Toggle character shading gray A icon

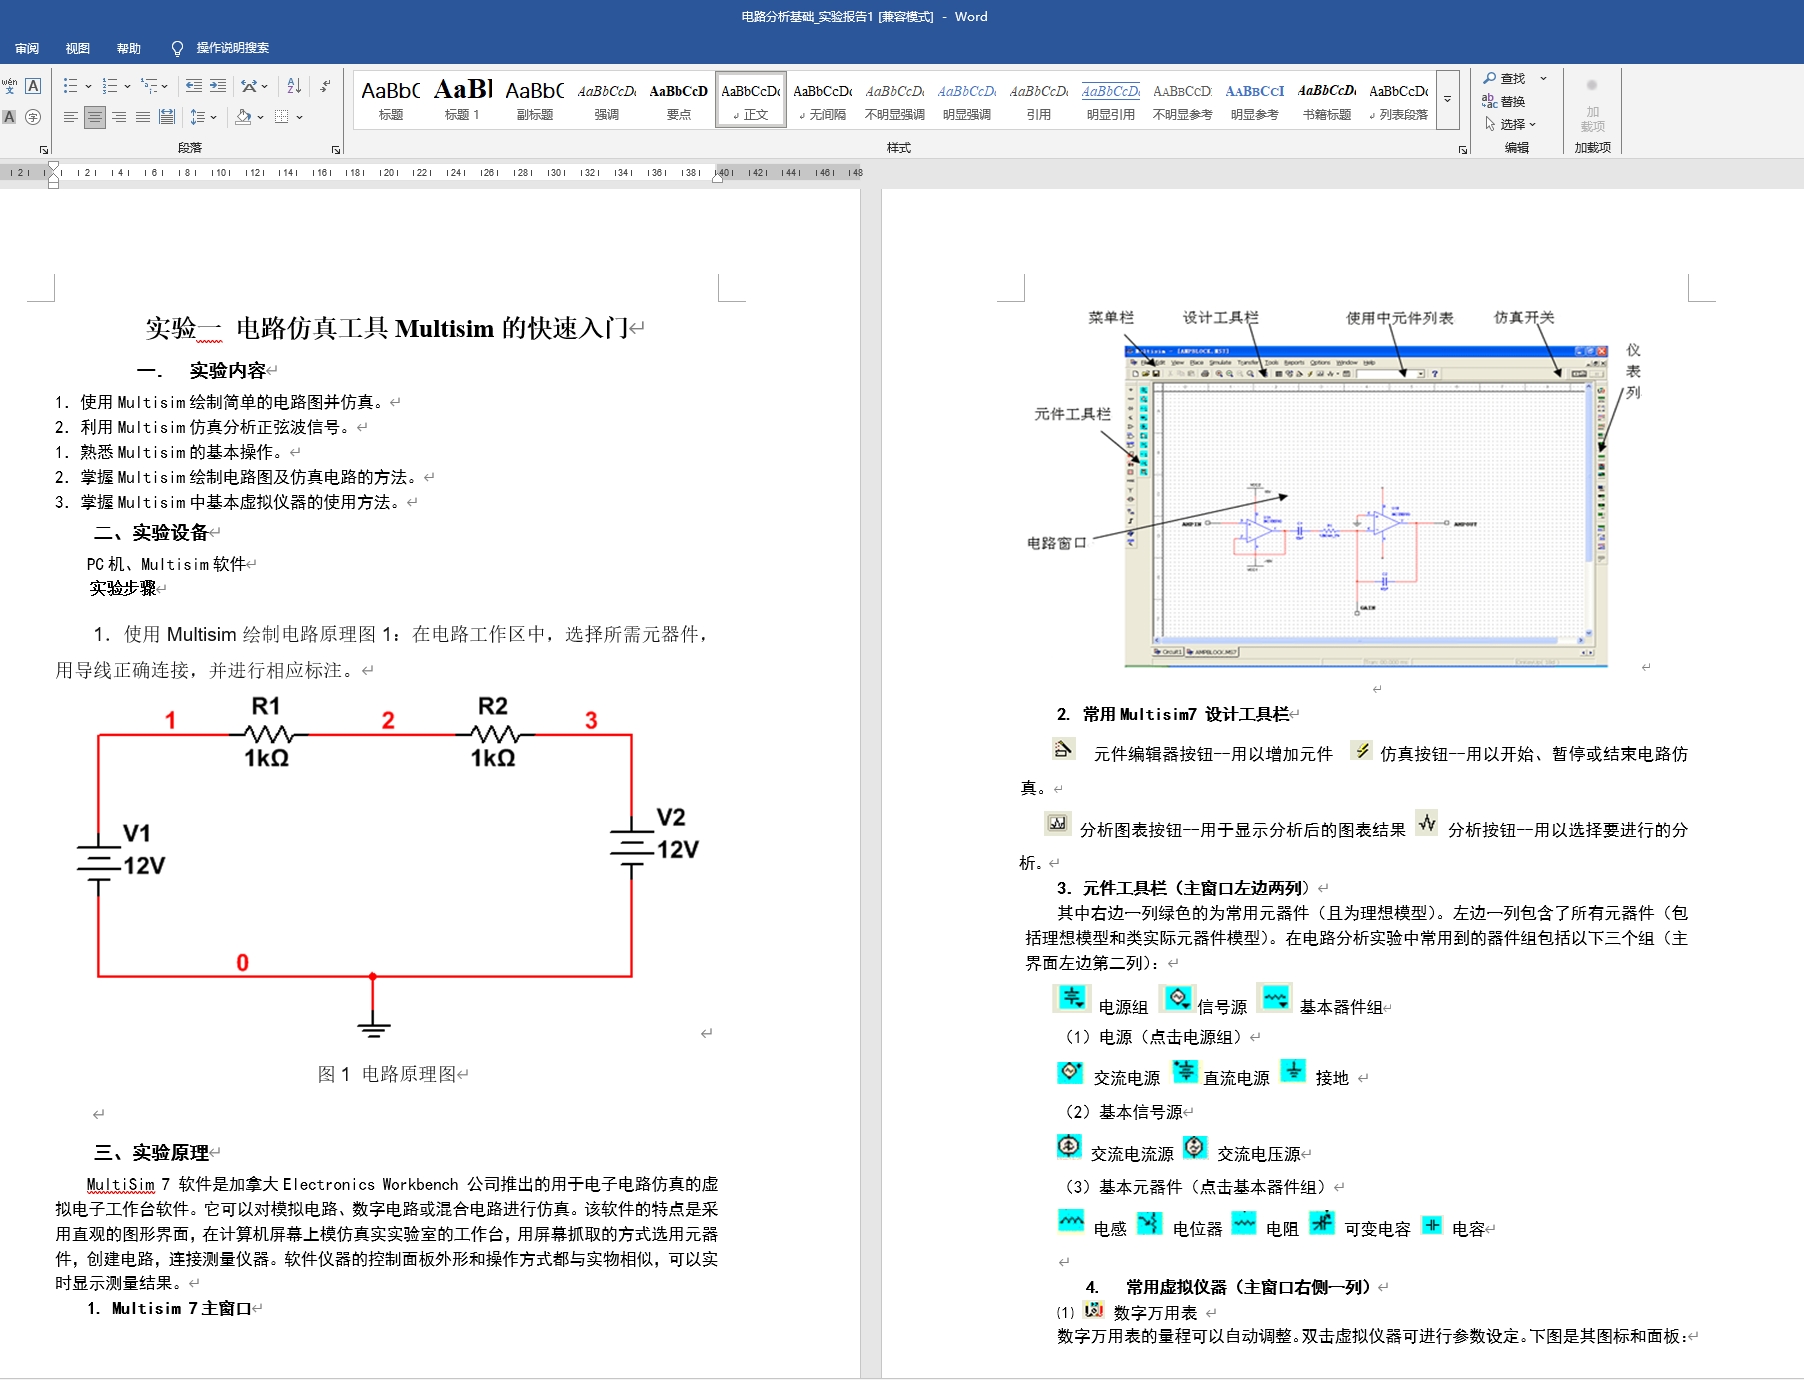point(9,117)
